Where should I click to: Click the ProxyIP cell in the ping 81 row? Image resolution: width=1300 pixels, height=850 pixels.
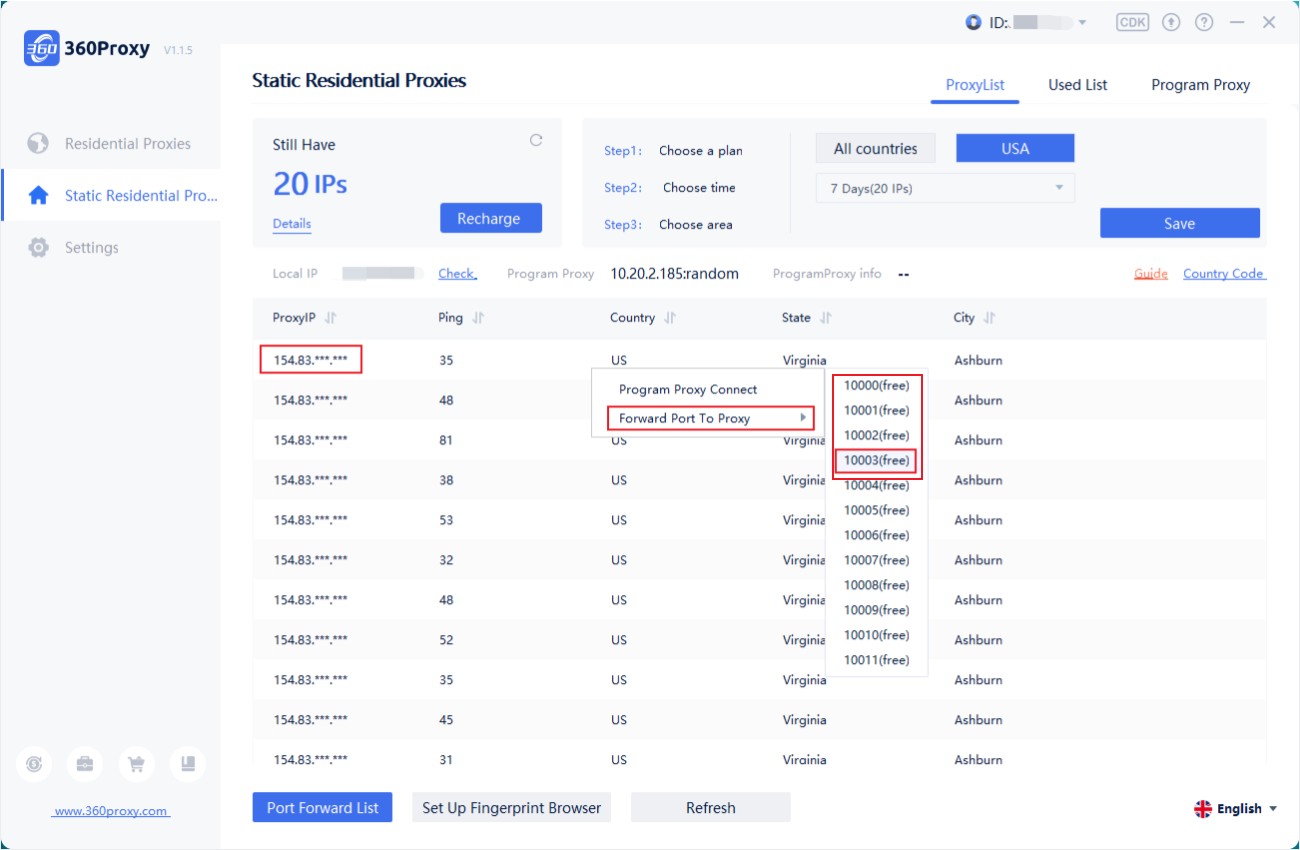coord(311,440)
